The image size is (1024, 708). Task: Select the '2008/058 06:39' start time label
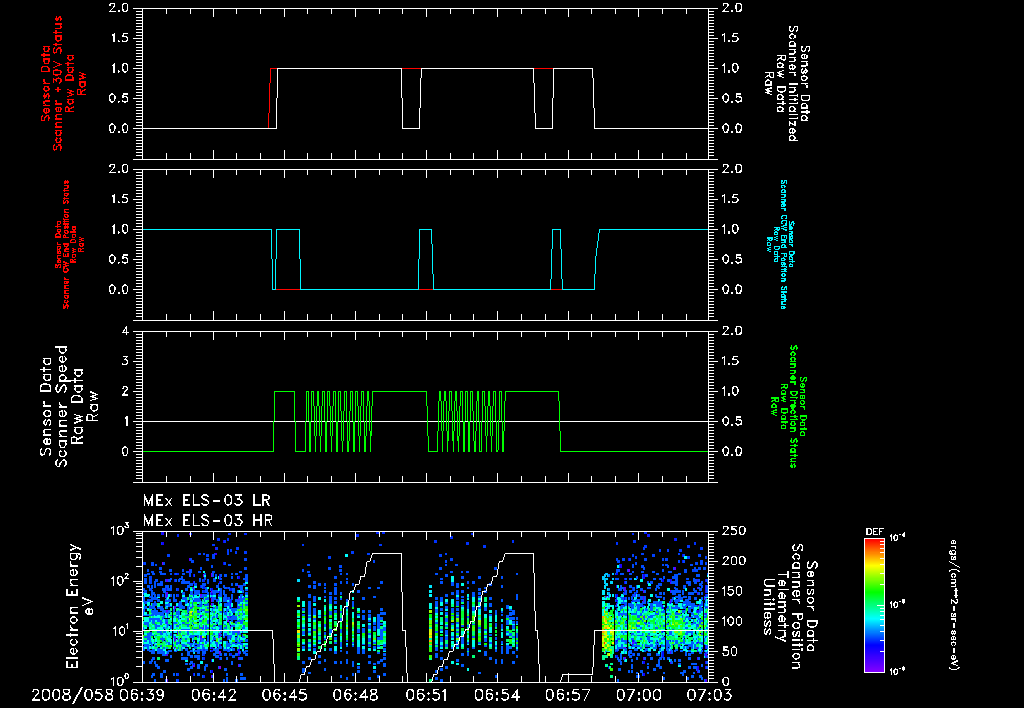(x=98, y=695)
